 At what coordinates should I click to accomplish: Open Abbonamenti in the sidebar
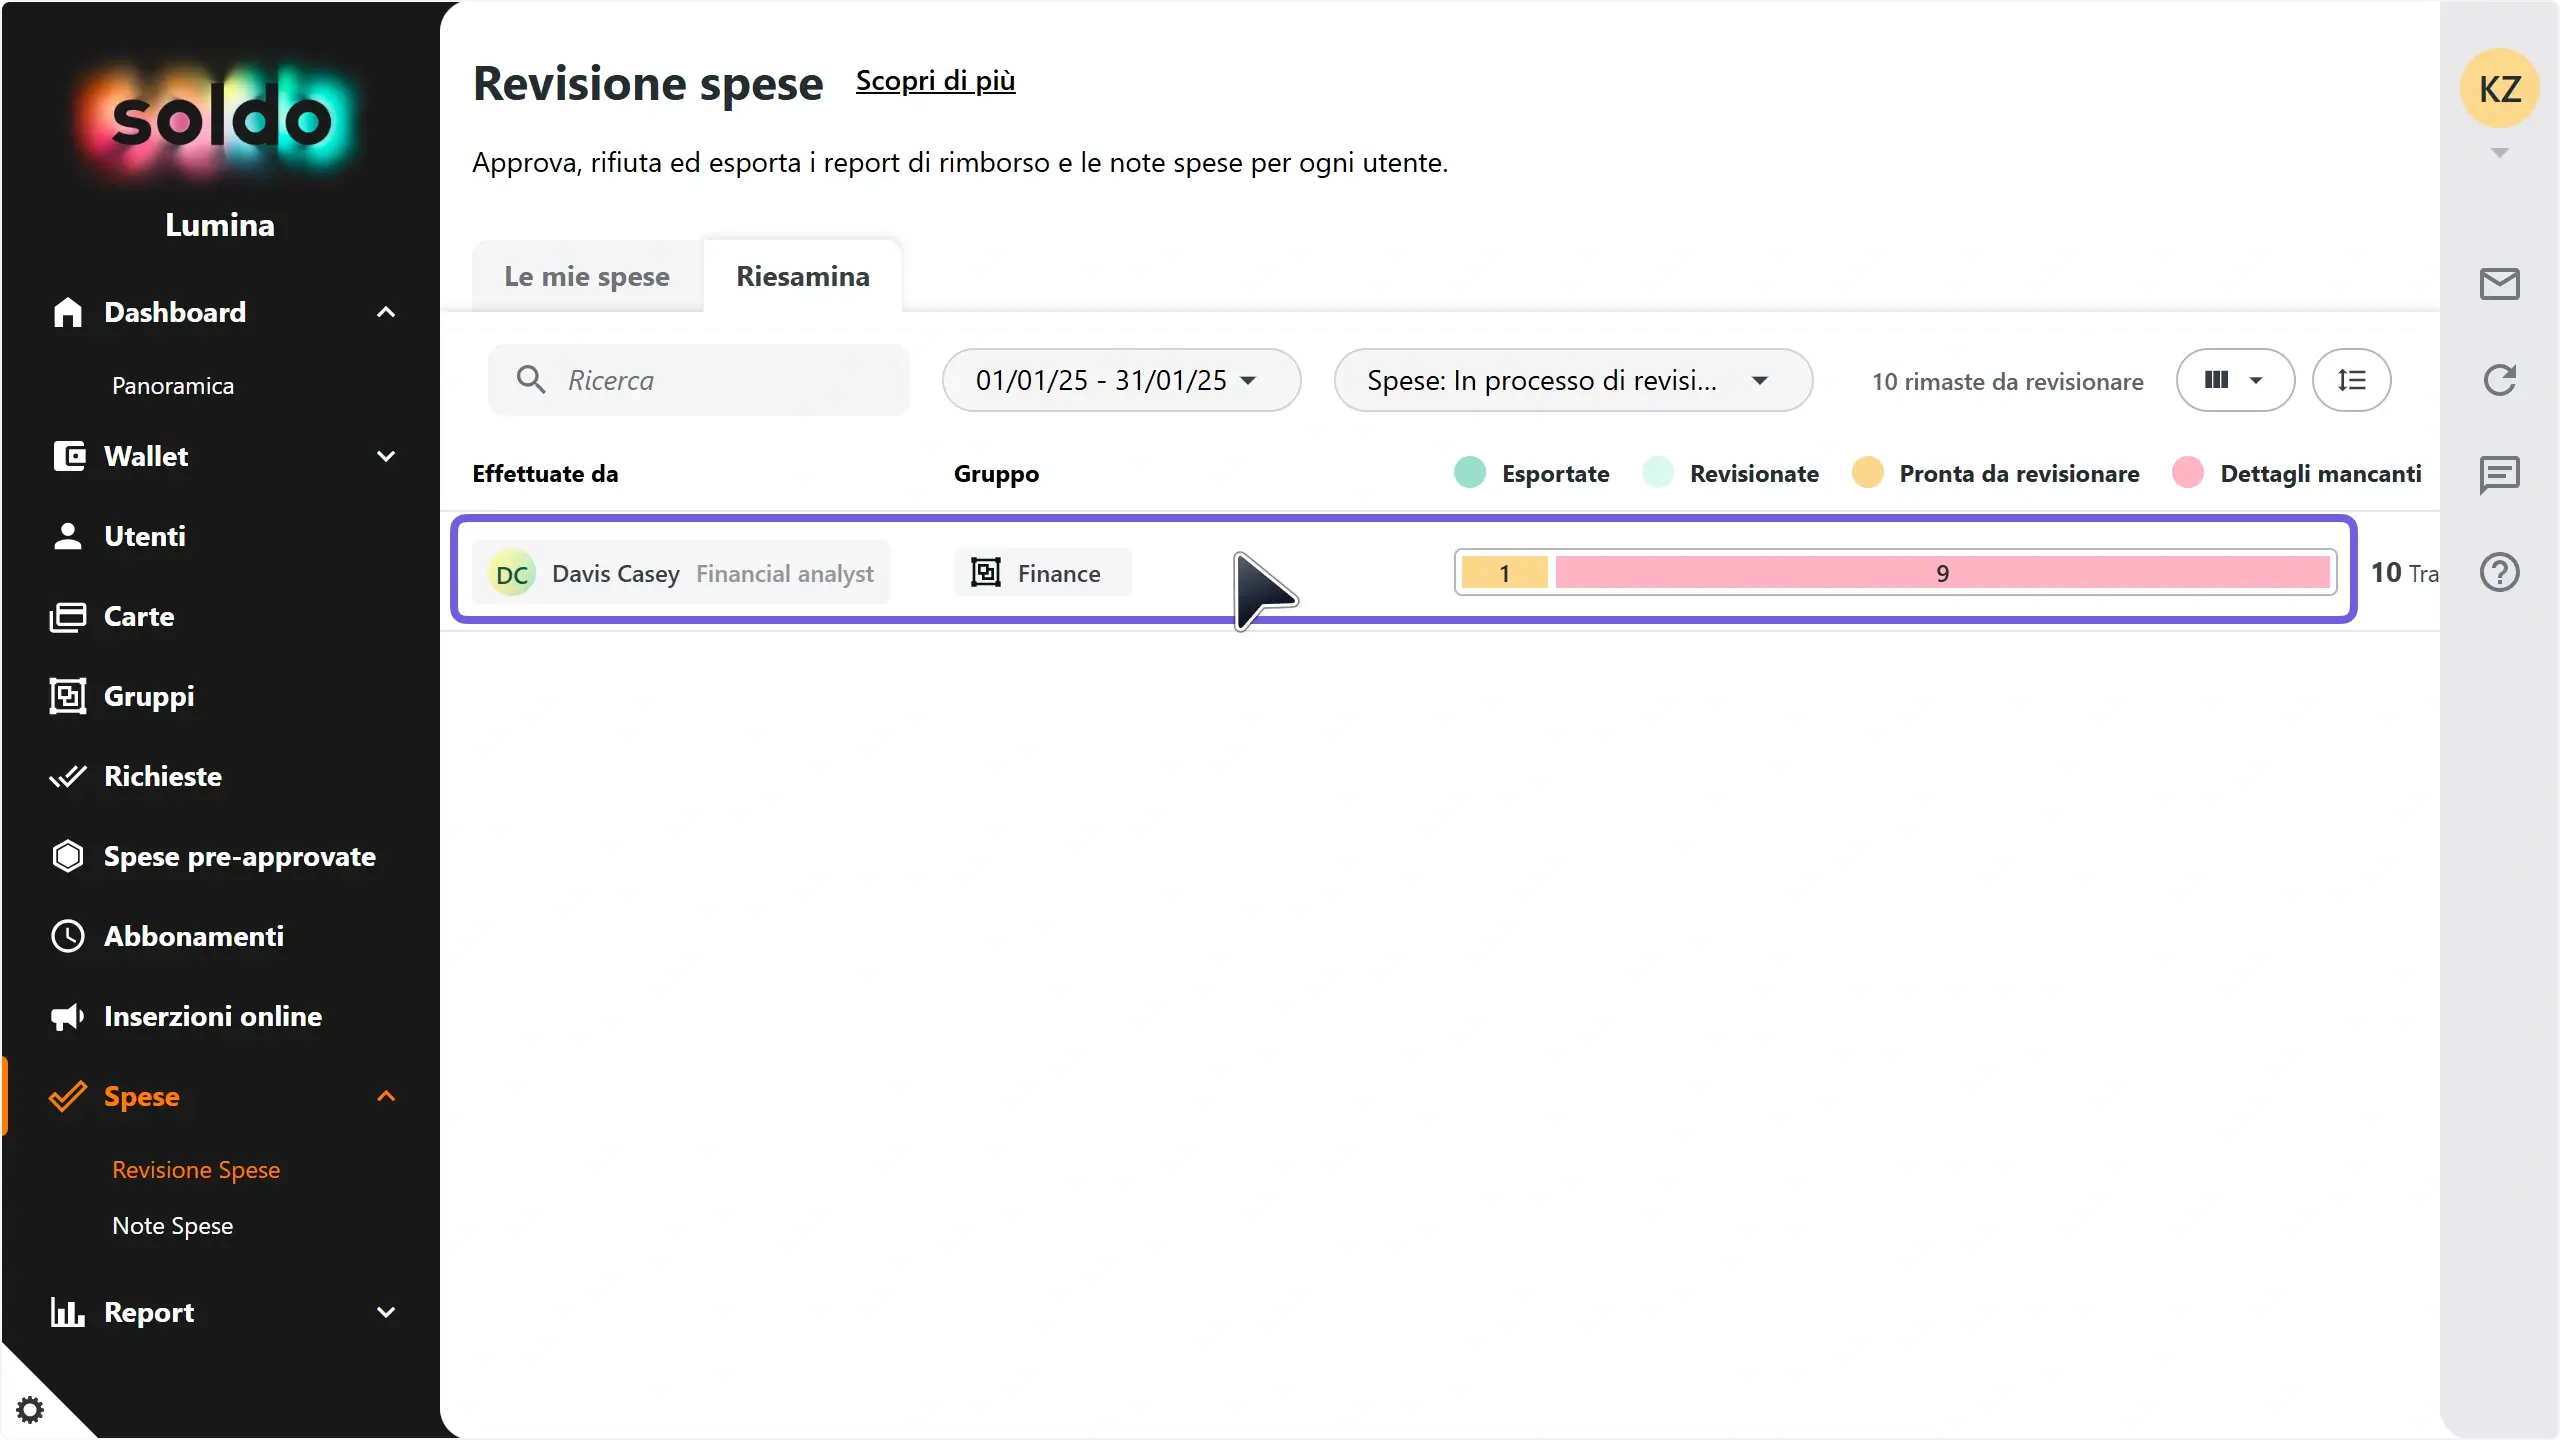pyautogui.click(x=193, y=936)
